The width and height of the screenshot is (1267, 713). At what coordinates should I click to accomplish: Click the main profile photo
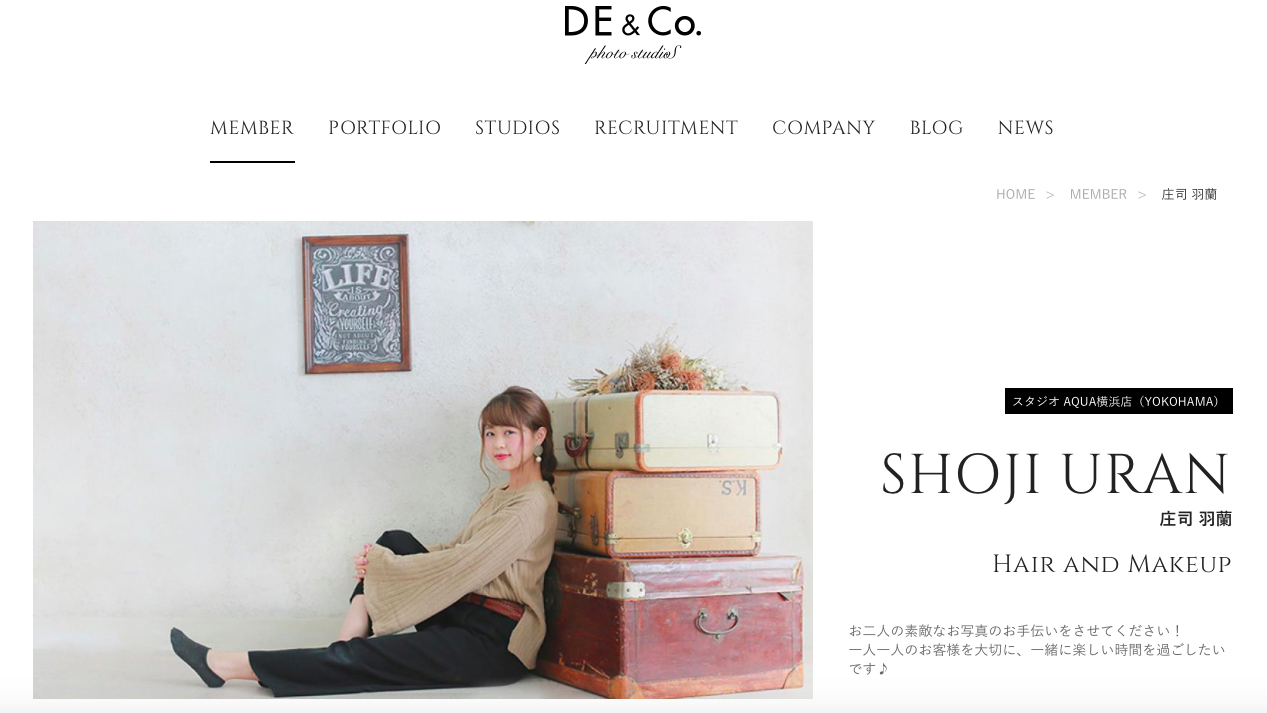(423, 460)
